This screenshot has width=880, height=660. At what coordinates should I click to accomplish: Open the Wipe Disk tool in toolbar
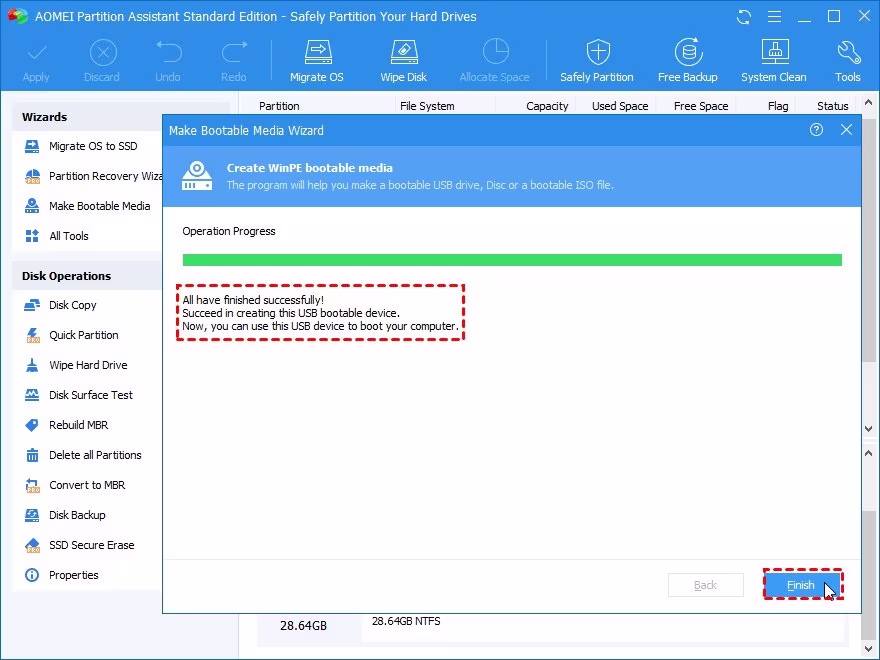click(404, 61)
